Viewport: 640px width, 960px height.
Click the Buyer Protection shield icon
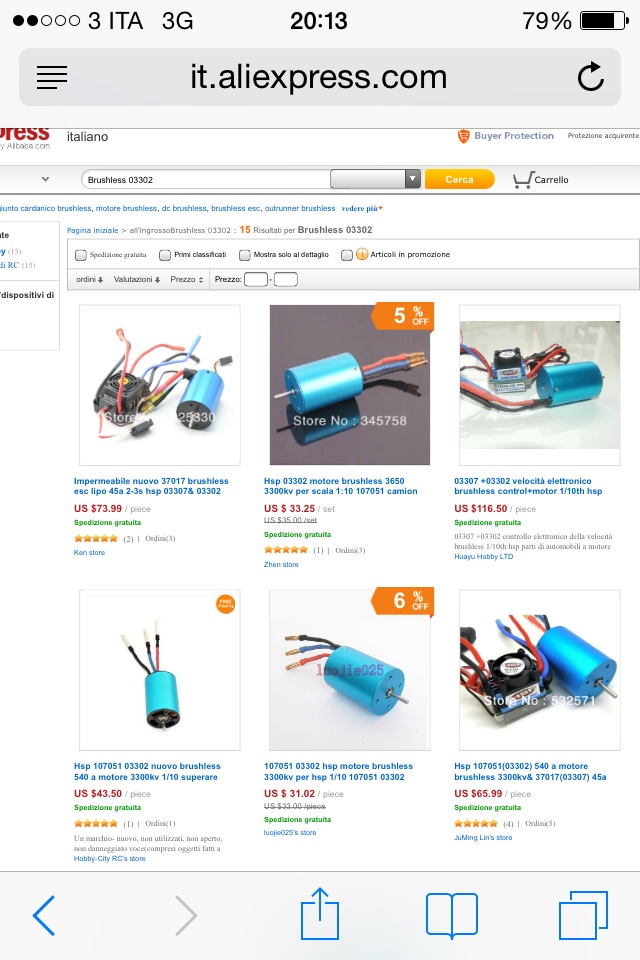464,136
